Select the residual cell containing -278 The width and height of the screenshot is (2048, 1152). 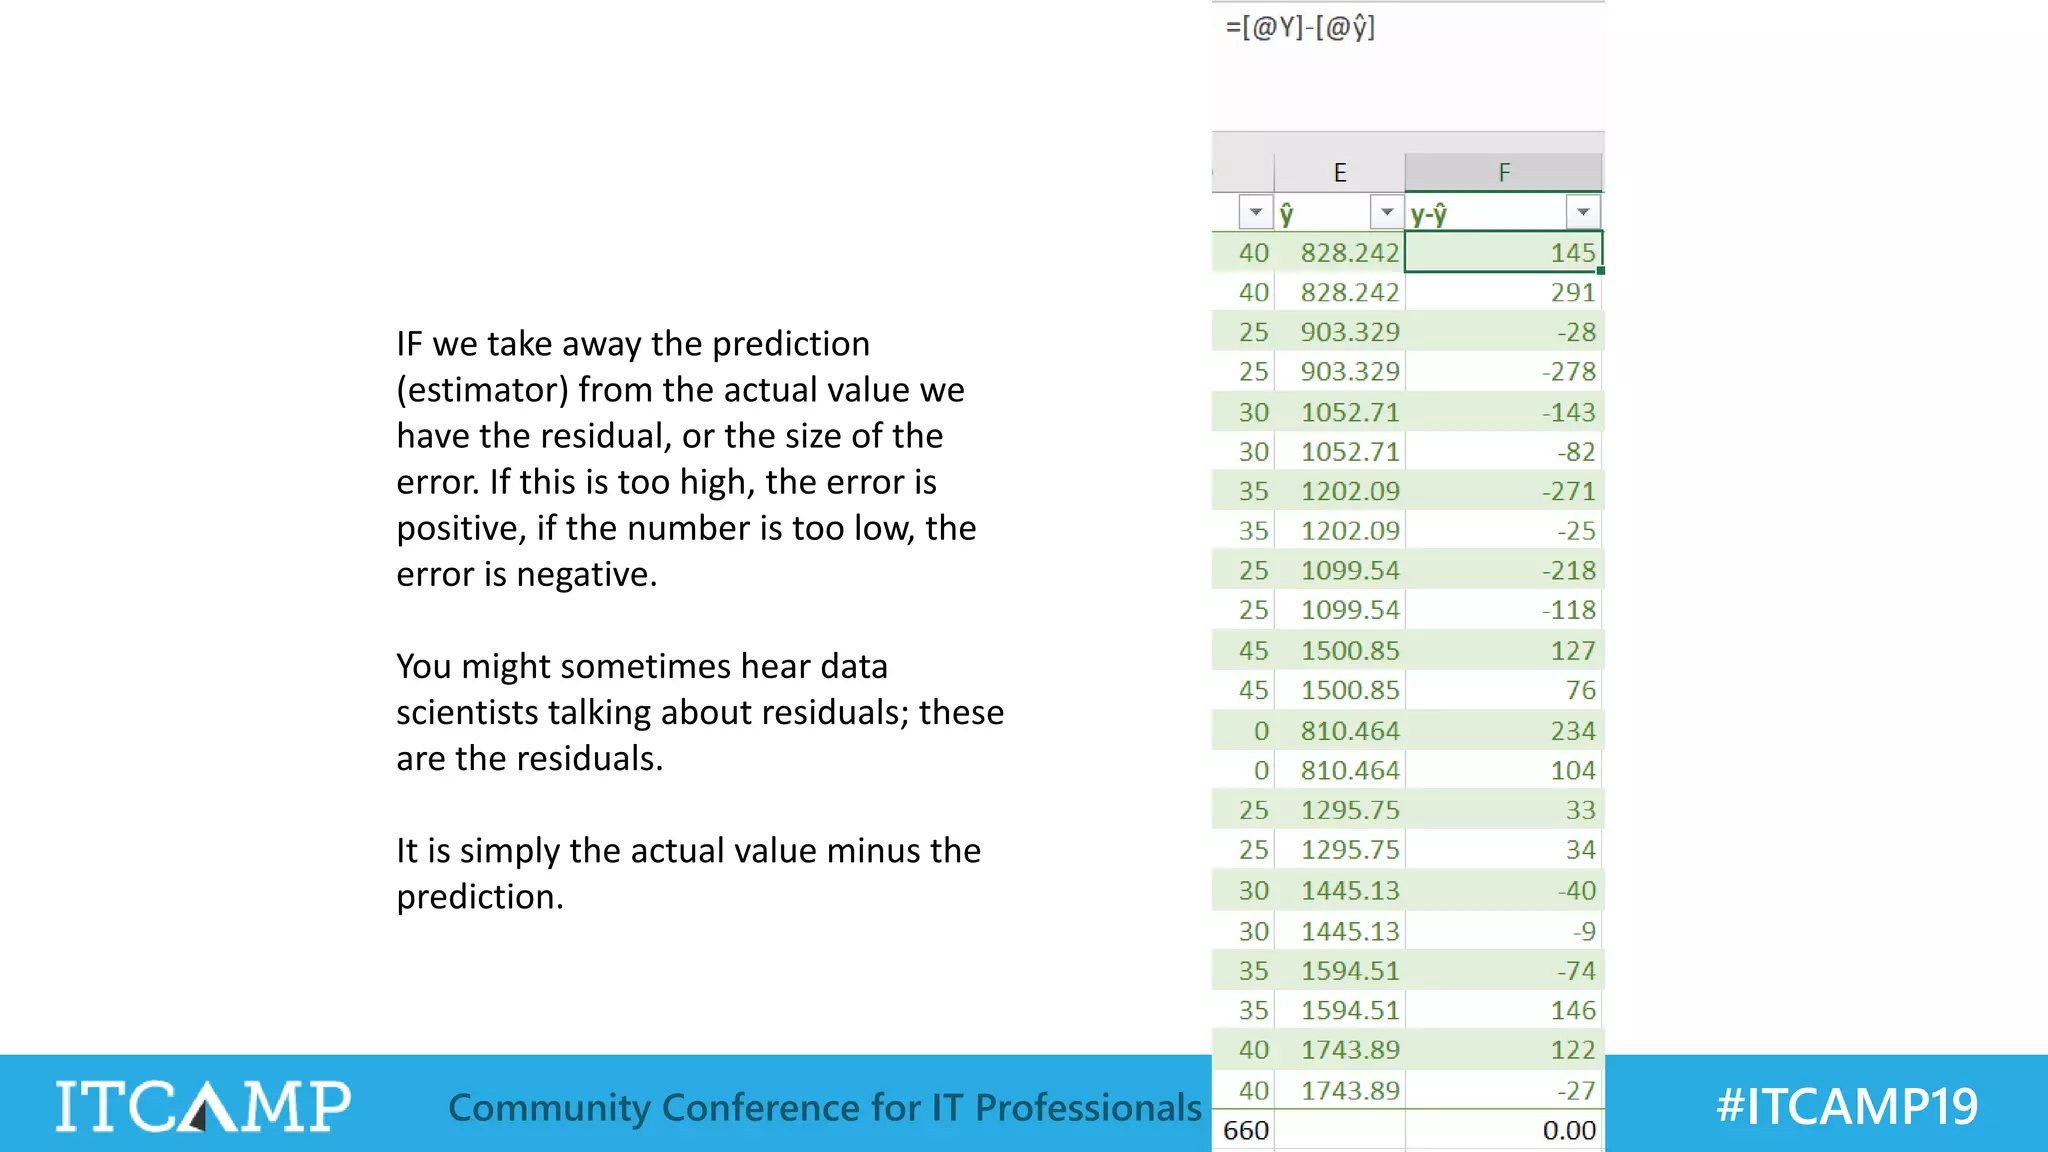1504,372
